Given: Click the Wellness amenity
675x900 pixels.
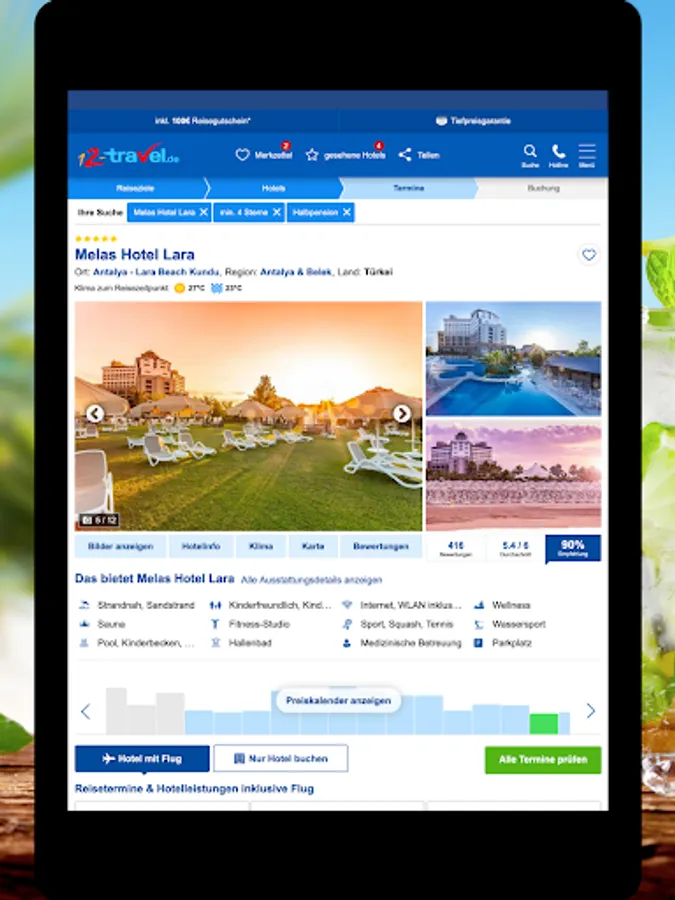Looking at the screenshot, I should (x=502, y=605).
